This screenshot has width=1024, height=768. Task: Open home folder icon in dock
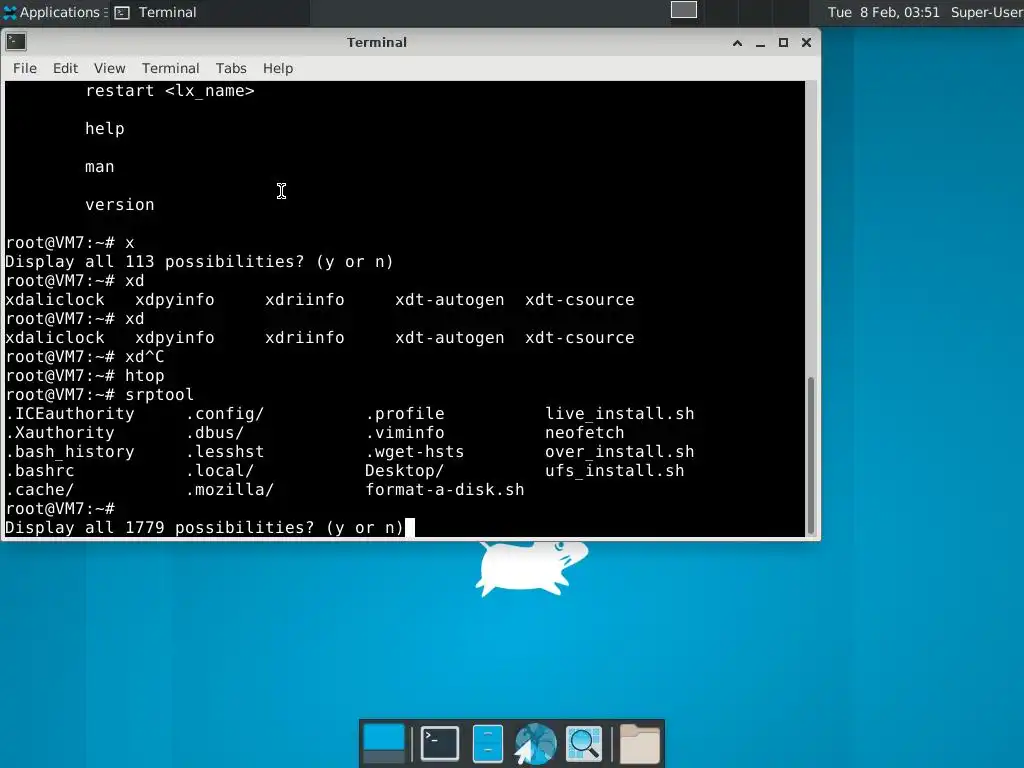[x=639, y=743]
